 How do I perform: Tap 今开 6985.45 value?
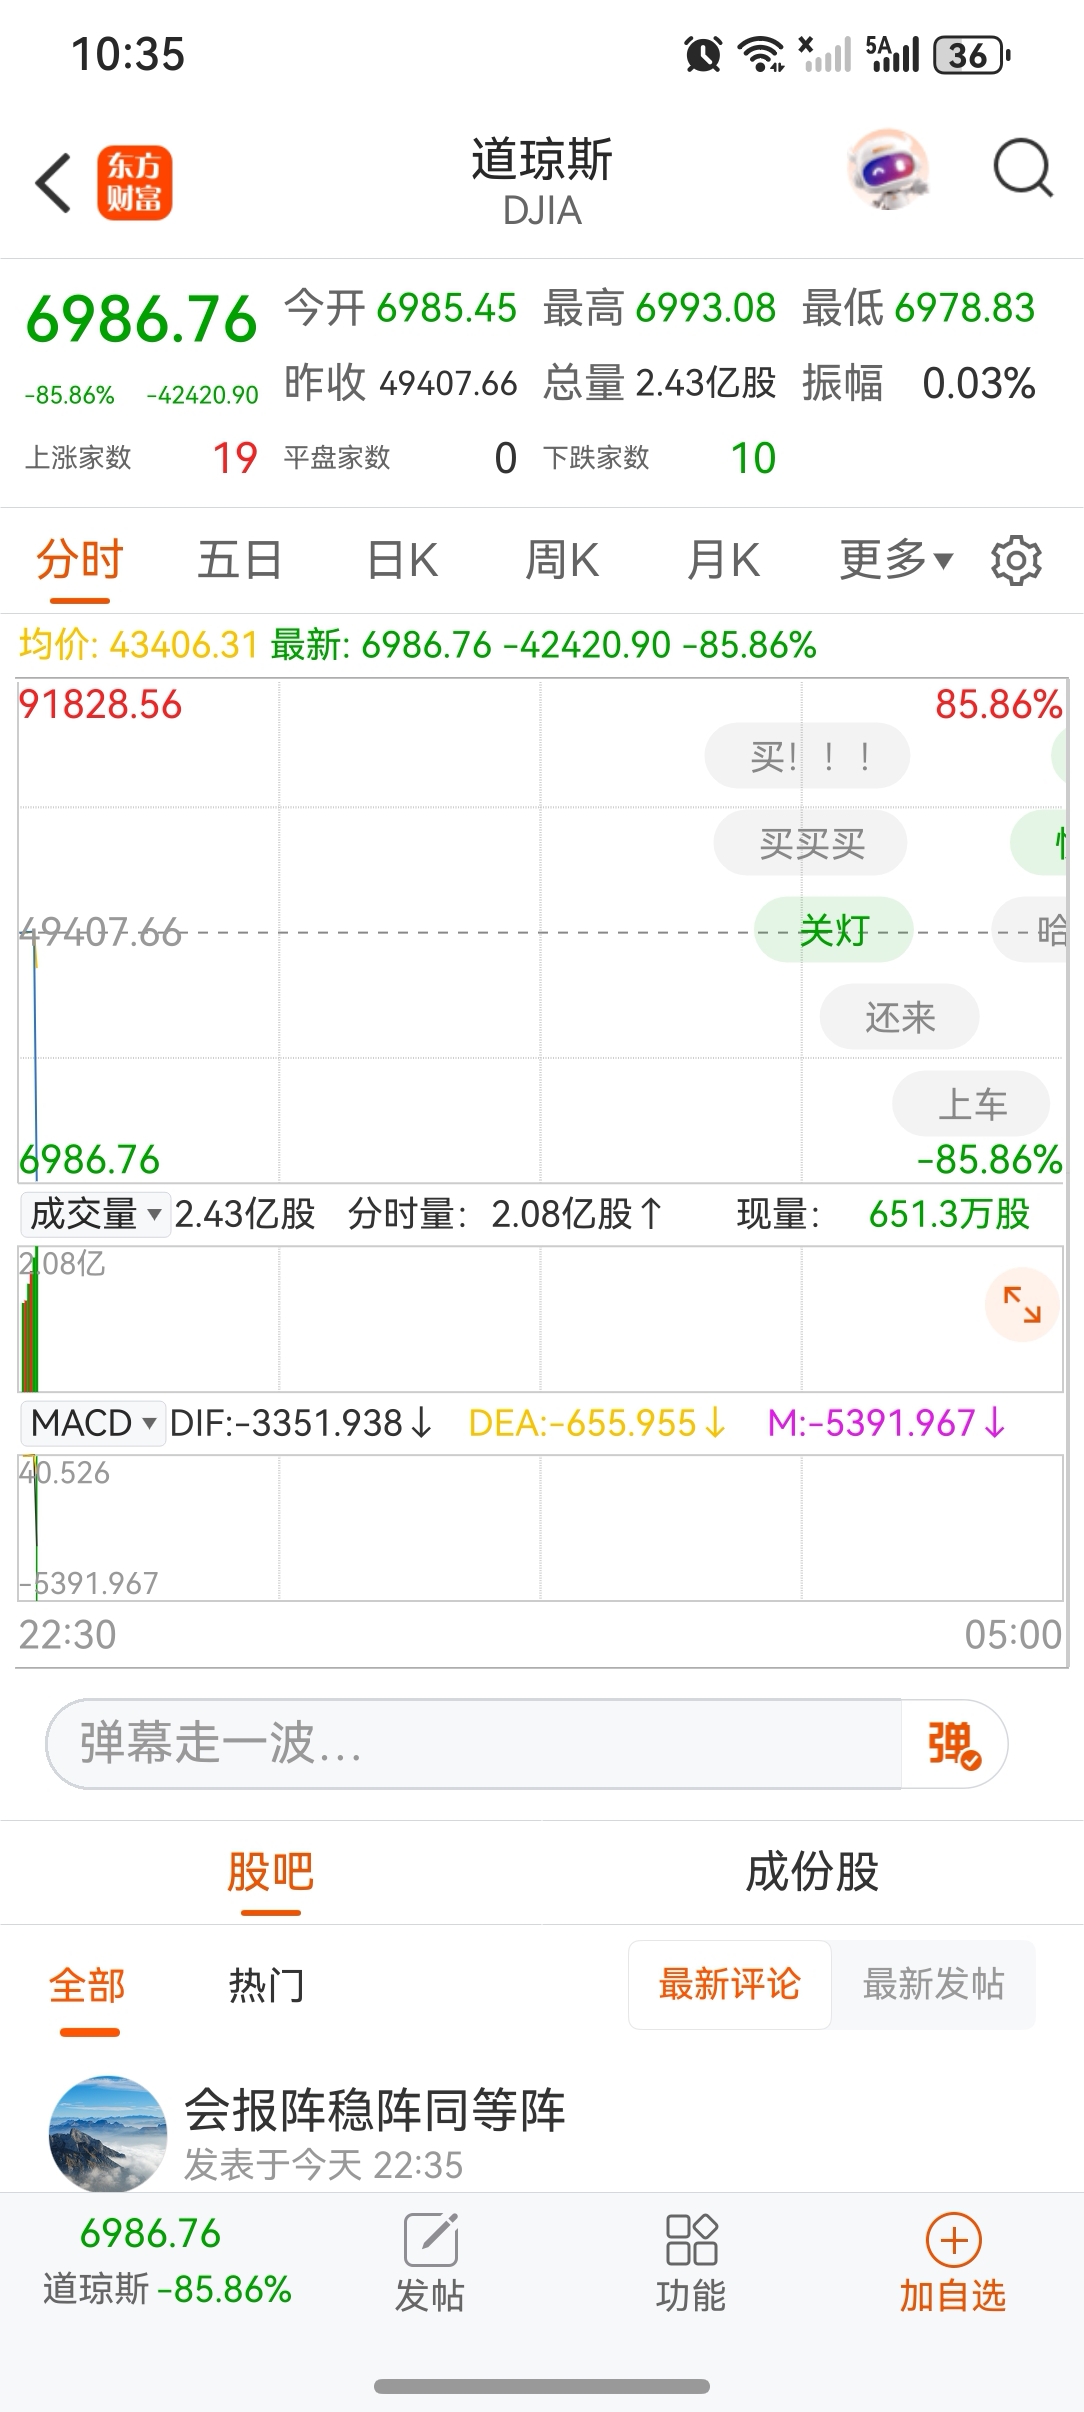447,308
